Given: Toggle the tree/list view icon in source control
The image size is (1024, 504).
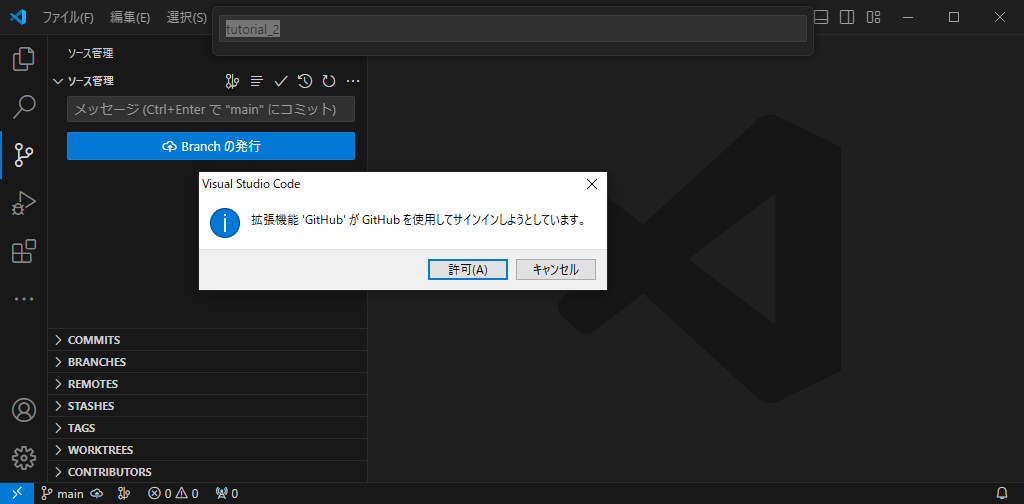Looking at the screenshot, I should 257,81.
